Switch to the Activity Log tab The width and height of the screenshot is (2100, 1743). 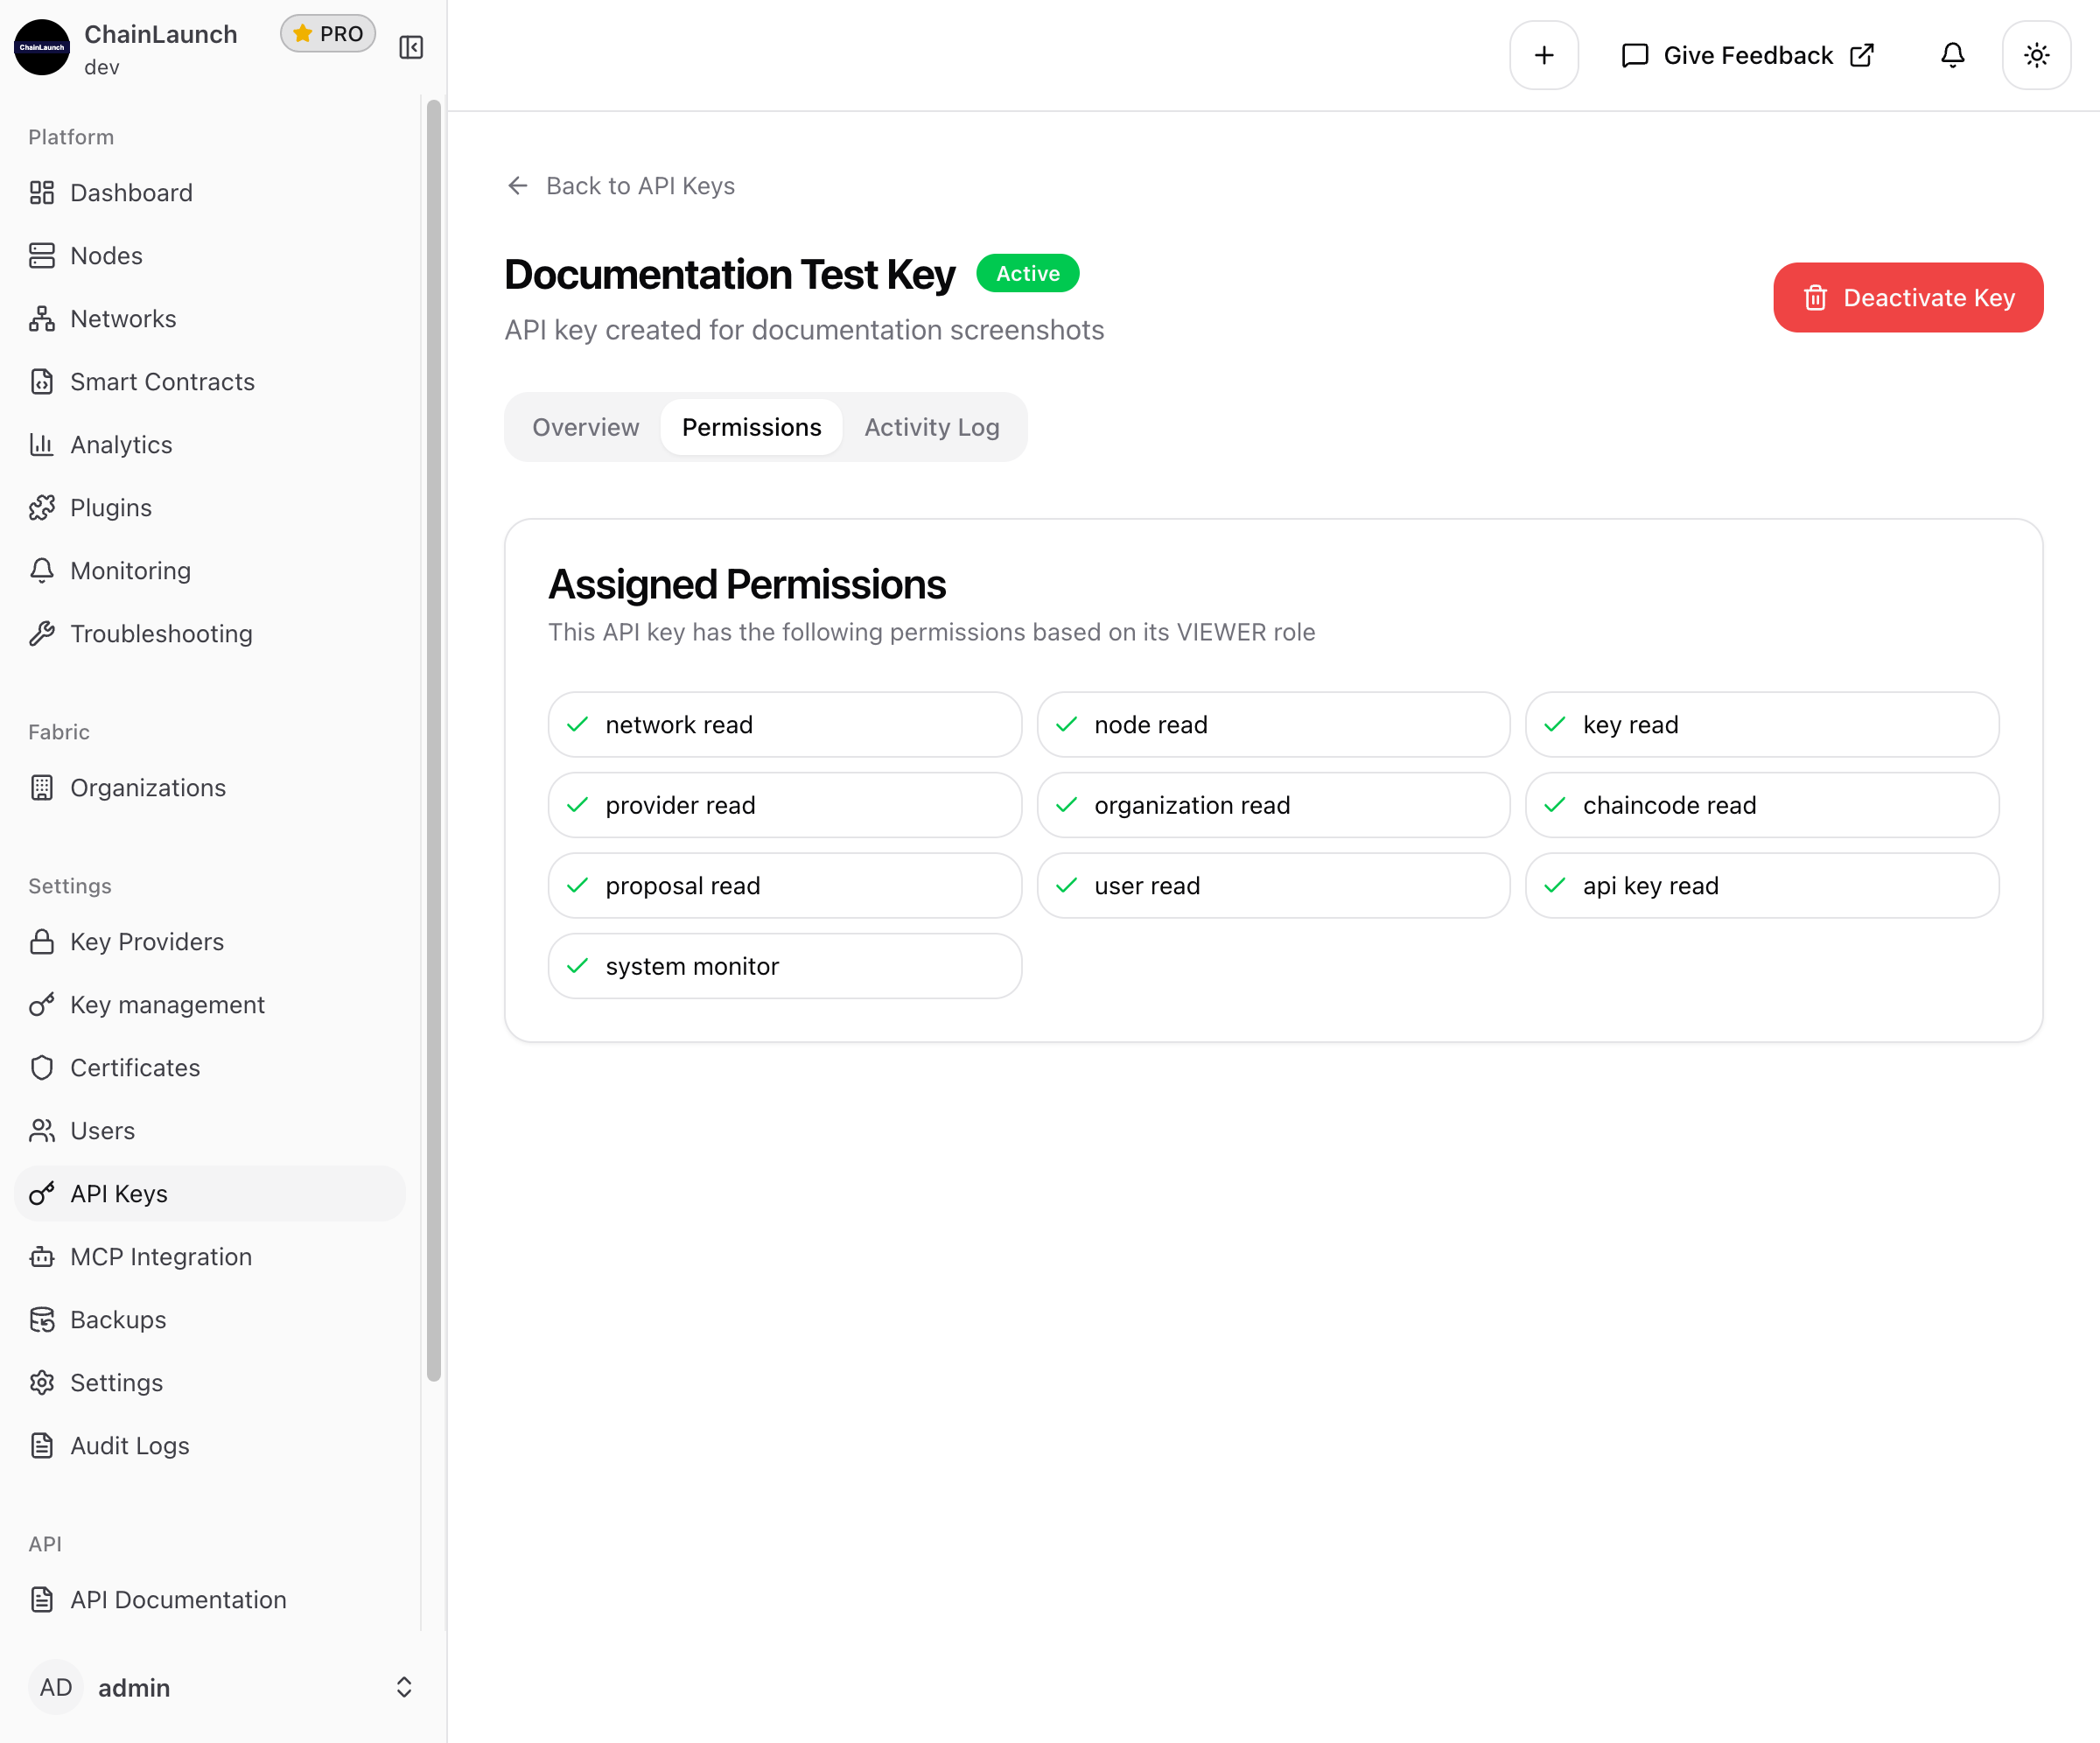pyautogui.click(x=931, y=427)
